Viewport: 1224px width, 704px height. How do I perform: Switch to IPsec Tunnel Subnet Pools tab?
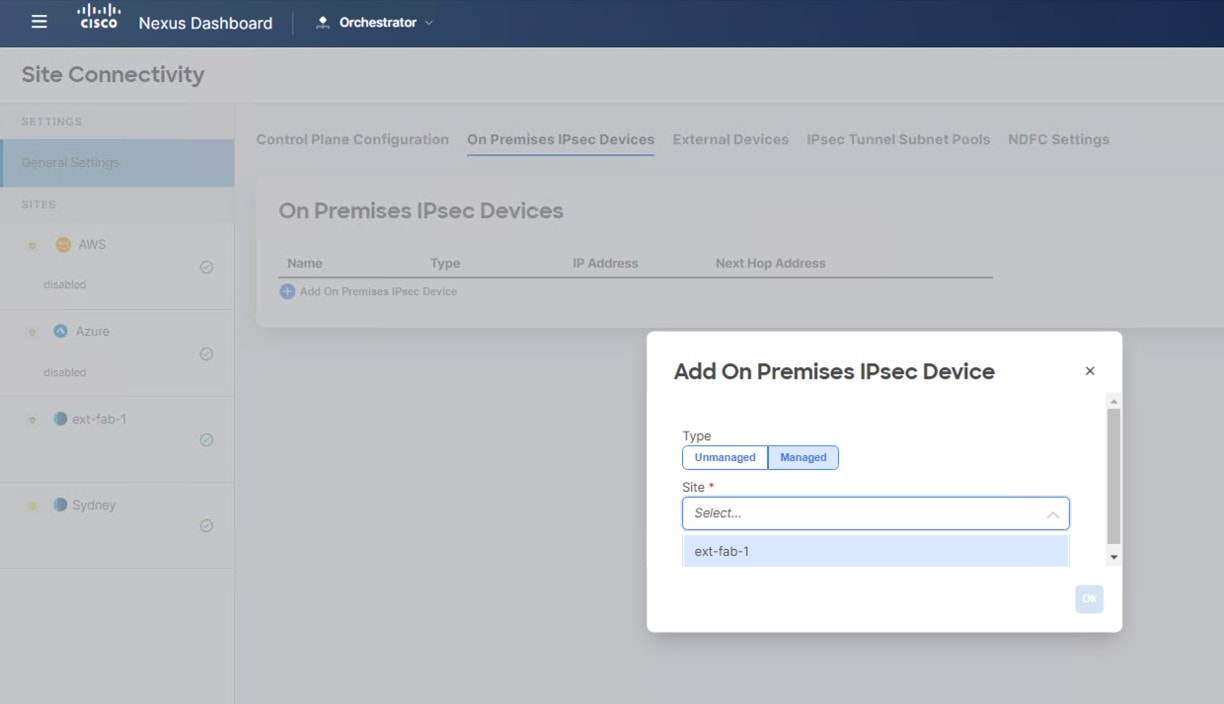point(898,139)
